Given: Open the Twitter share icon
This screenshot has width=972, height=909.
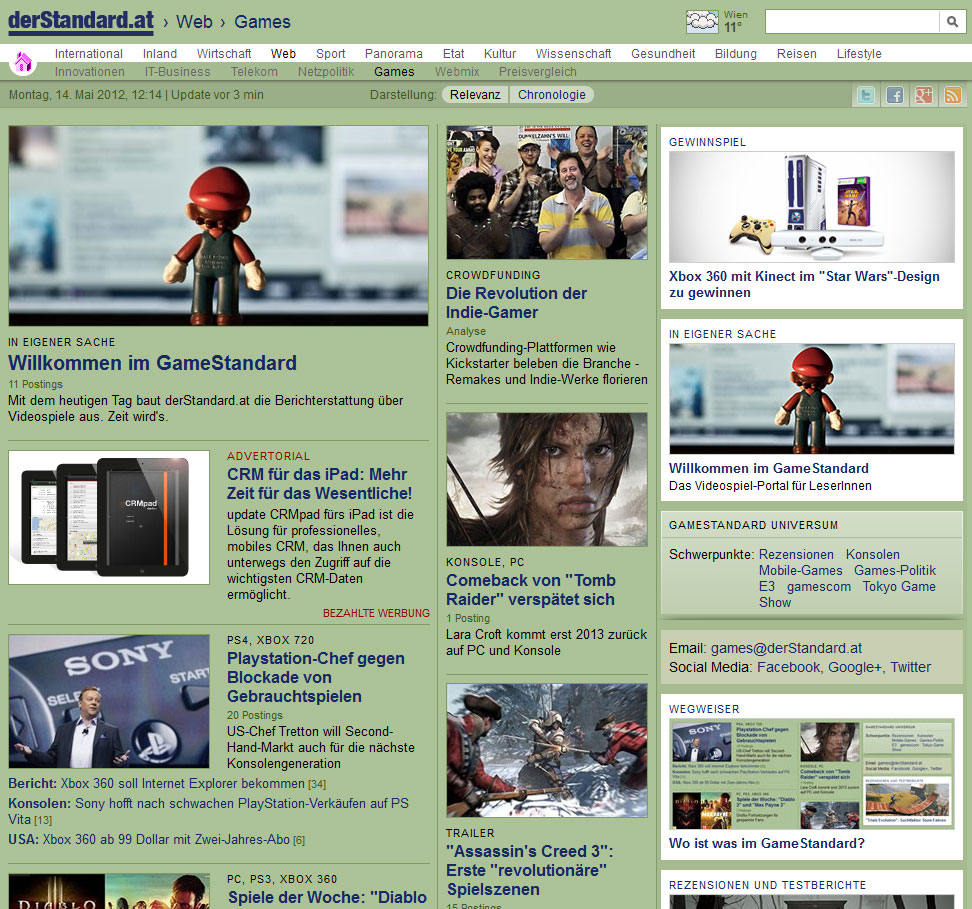Looking at the screenshot, I should (865, 95).
